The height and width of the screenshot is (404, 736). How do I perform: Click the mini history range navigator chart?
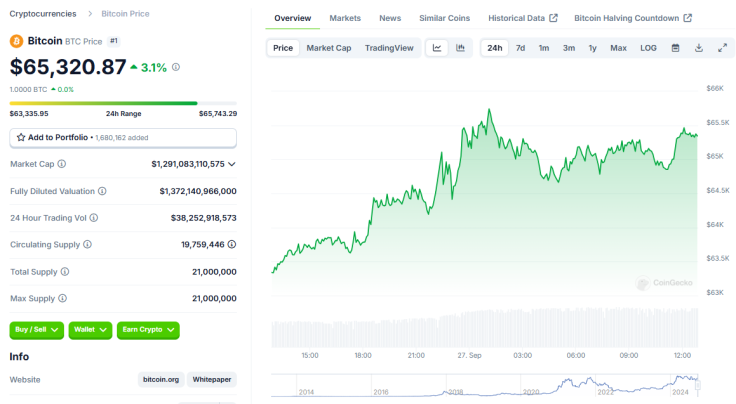pyautogui.click(x=485, y=386)
